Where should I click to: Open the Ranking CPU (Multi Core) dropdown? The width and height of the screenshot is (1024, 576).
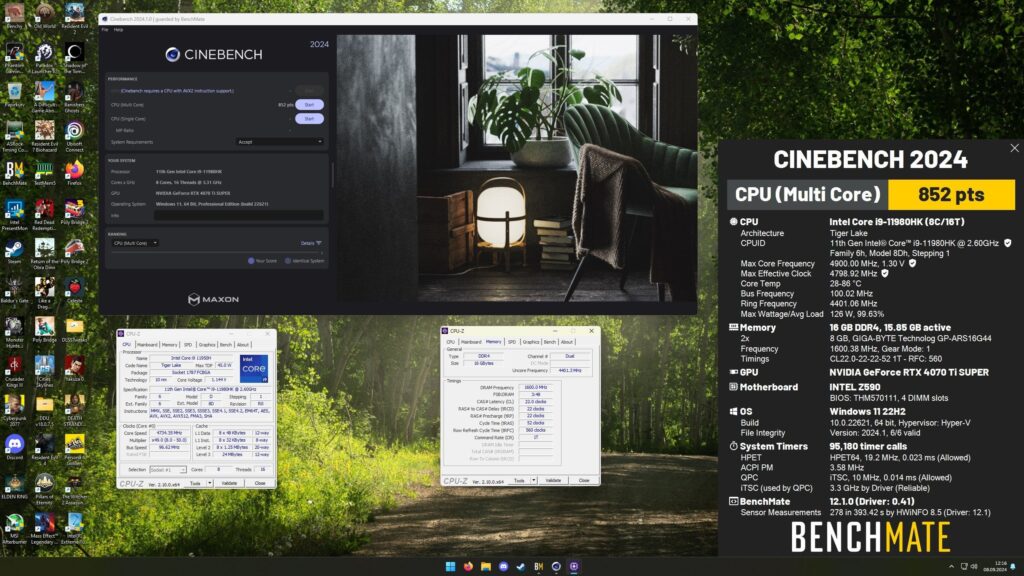(x=135, y=243)
